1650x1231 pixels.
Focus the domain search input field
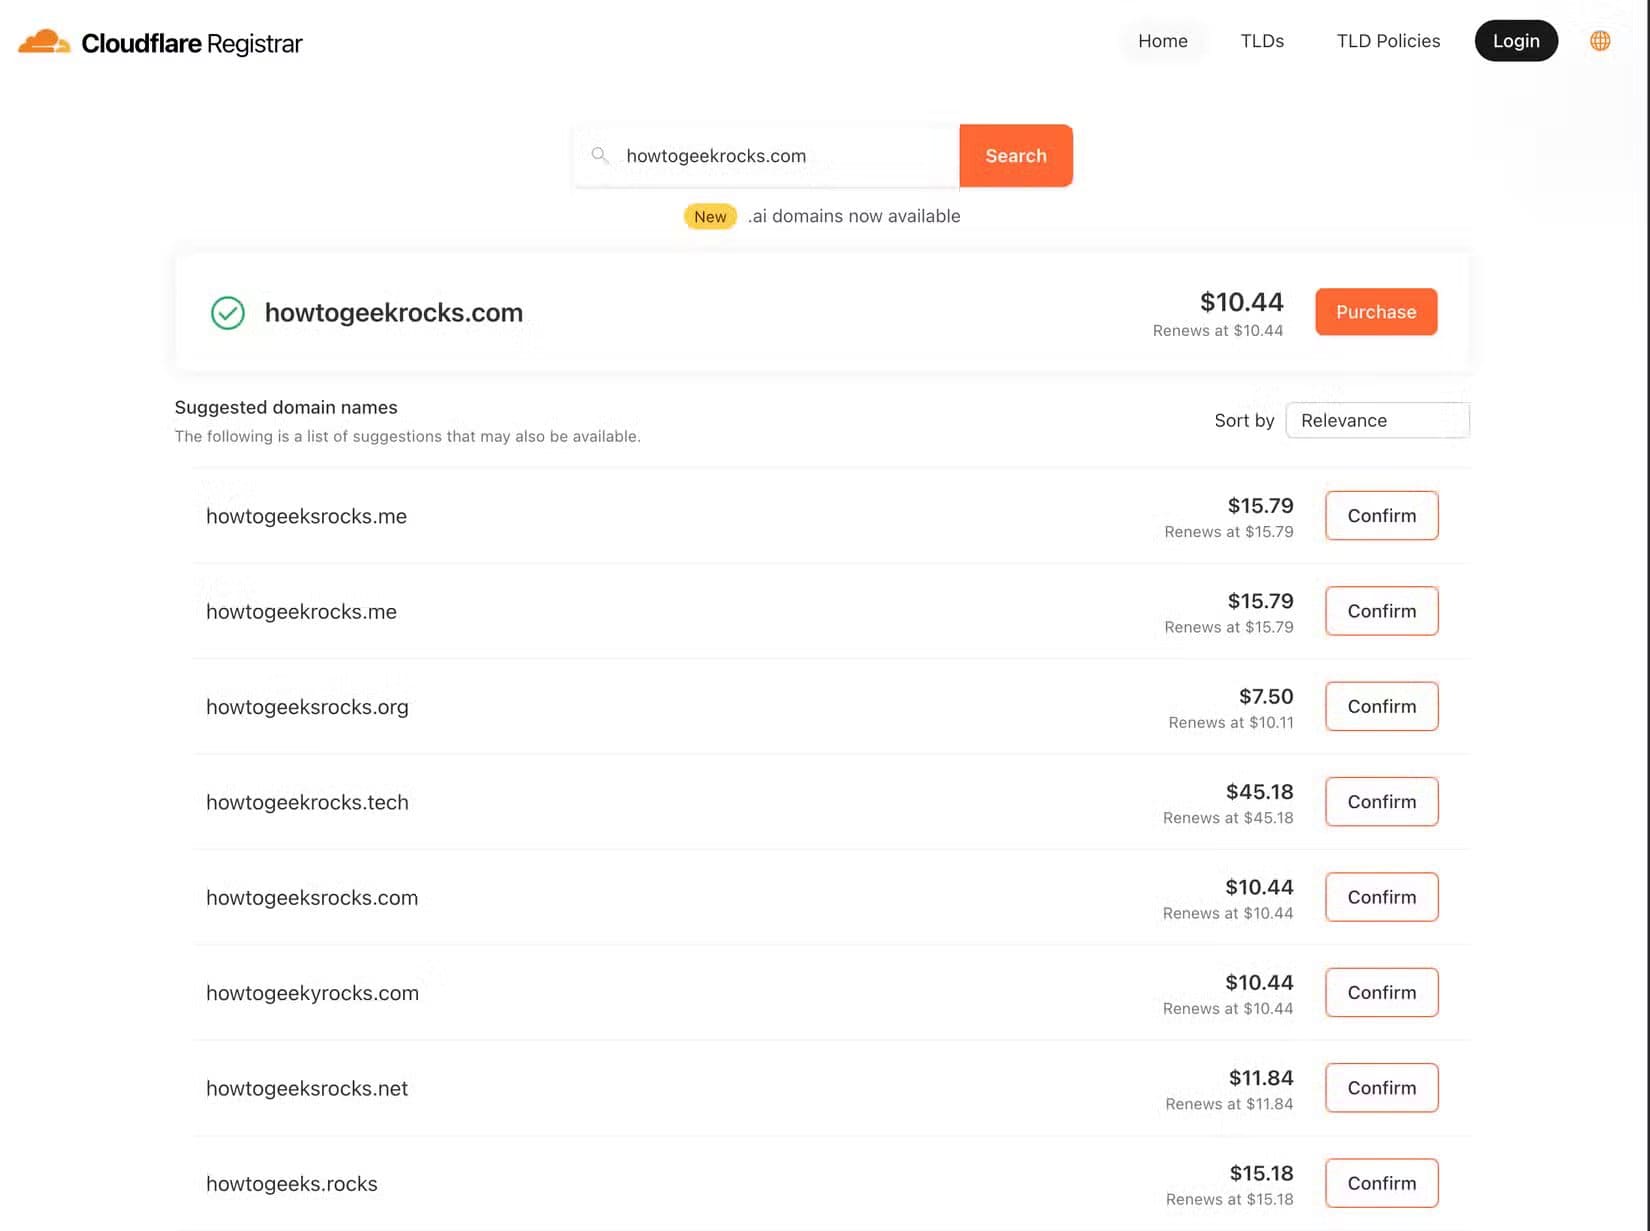766,156
